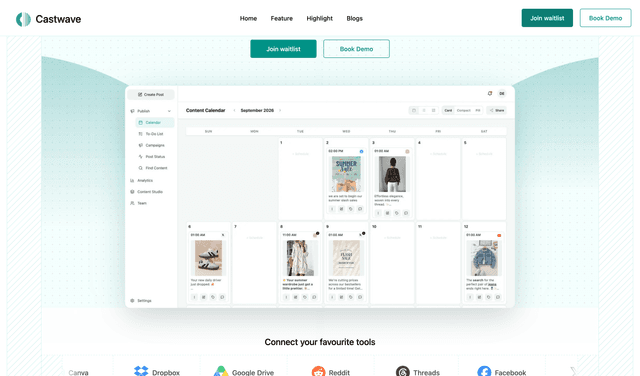Switch to Card display mode
Screen dimensions: 640x376
point(448,110)
